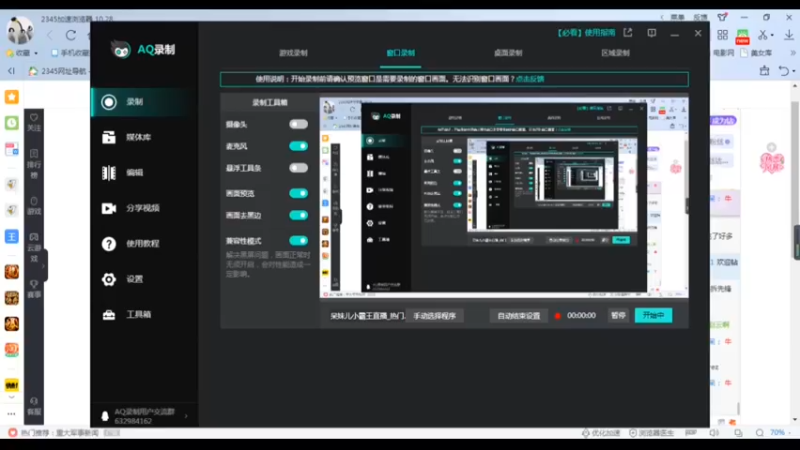Click the 自动结束设置 button

[x=519, y=316]
